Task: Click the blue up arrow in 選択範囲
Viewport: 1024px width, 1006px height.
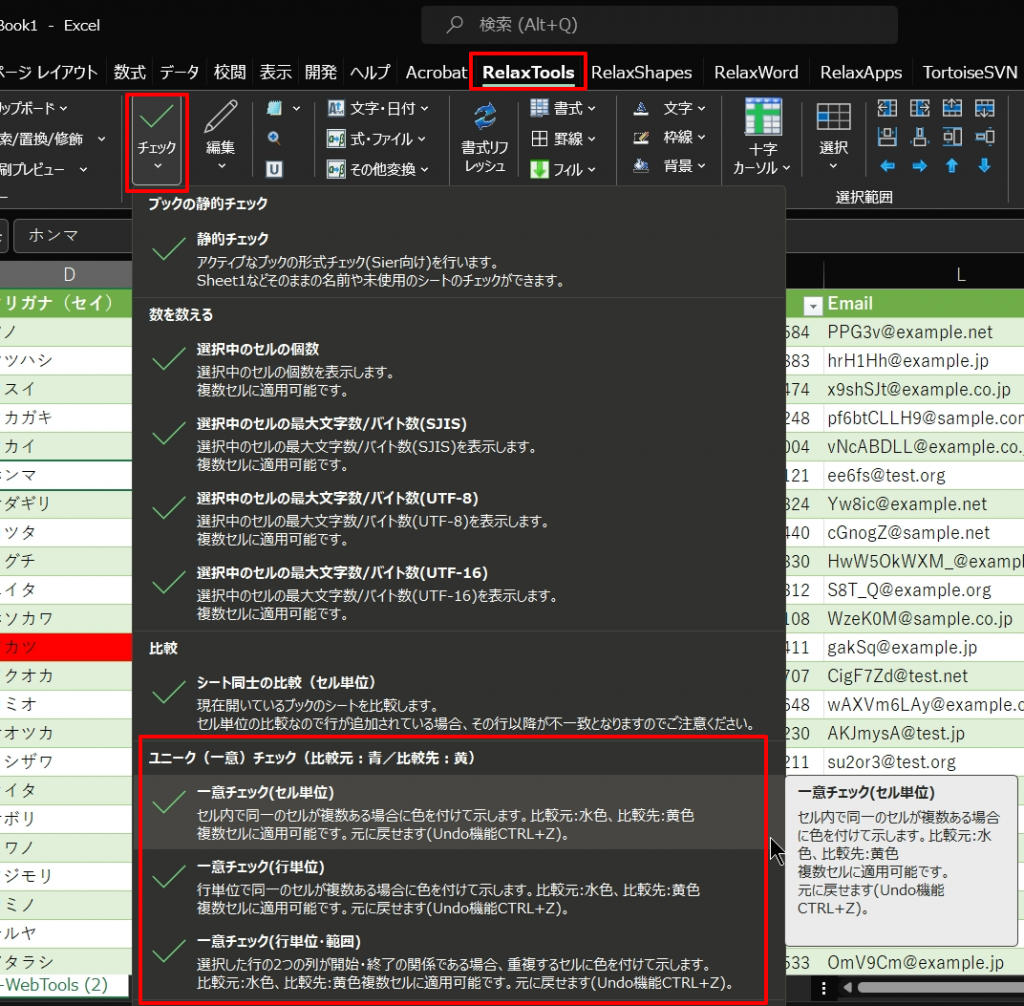Action: pos(952,166)
